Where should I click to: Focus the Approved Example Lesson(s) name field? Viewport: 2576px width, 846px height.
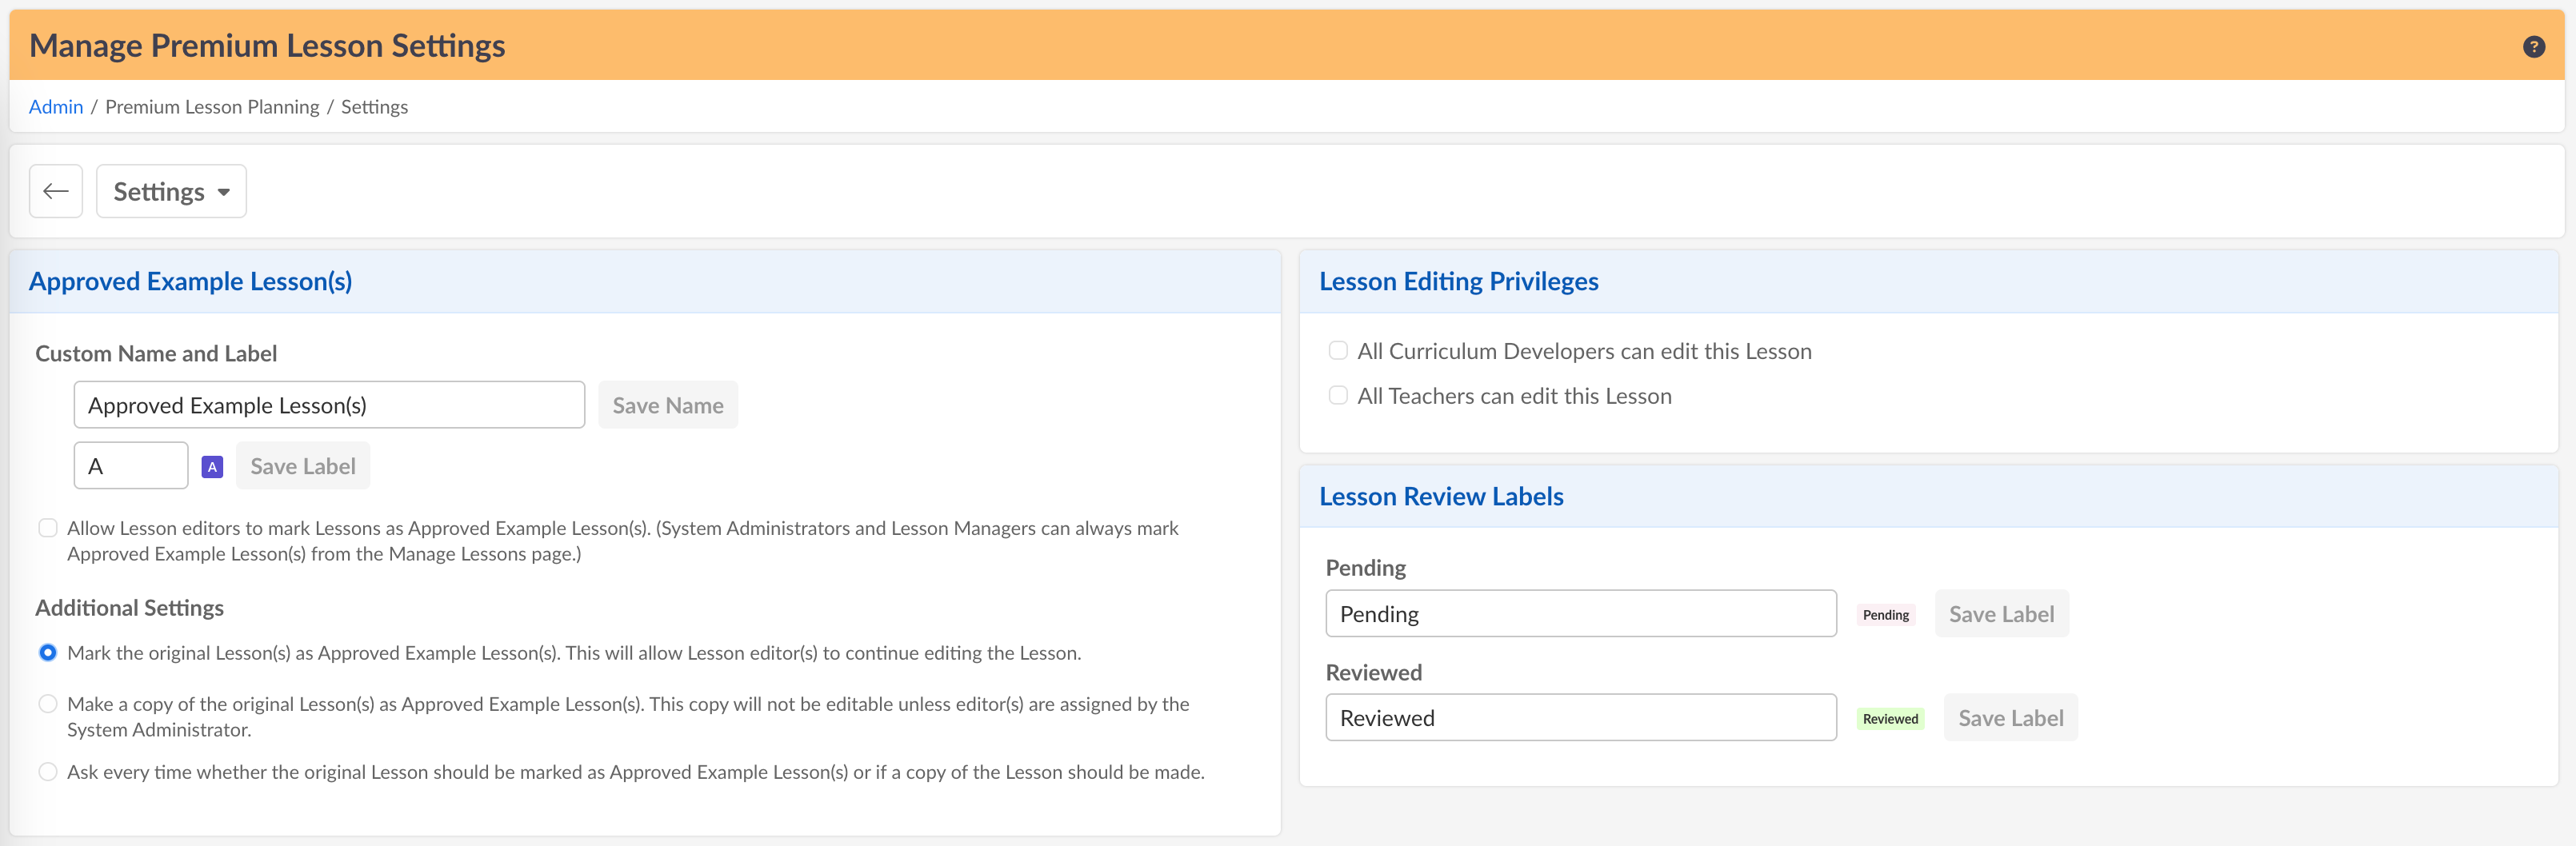329,405
